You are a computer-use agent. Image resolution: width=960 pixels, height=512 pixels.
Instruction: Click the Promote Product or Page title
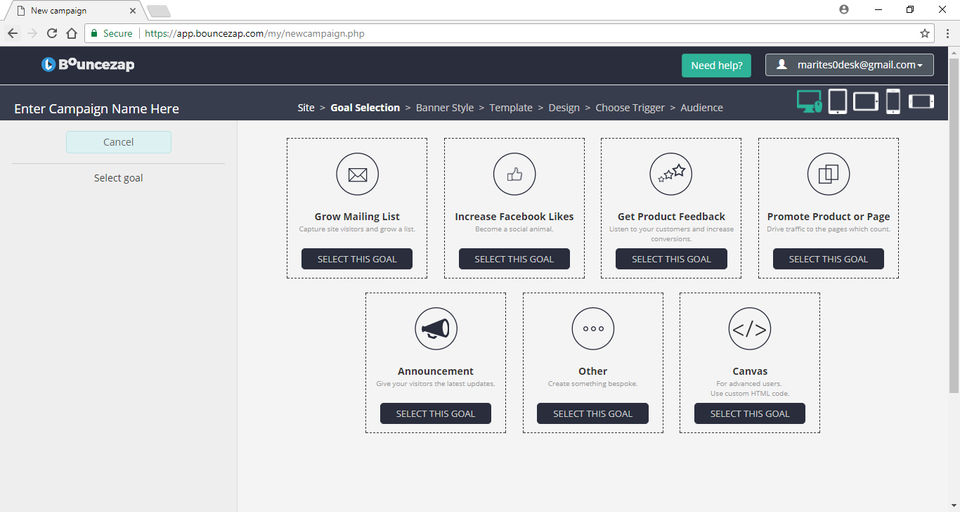tap(828, 216)
